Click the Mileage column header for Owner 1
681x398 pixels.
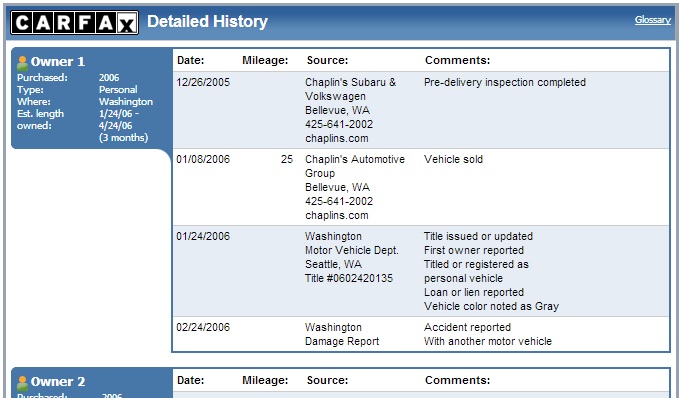click(x=265, y=60)
